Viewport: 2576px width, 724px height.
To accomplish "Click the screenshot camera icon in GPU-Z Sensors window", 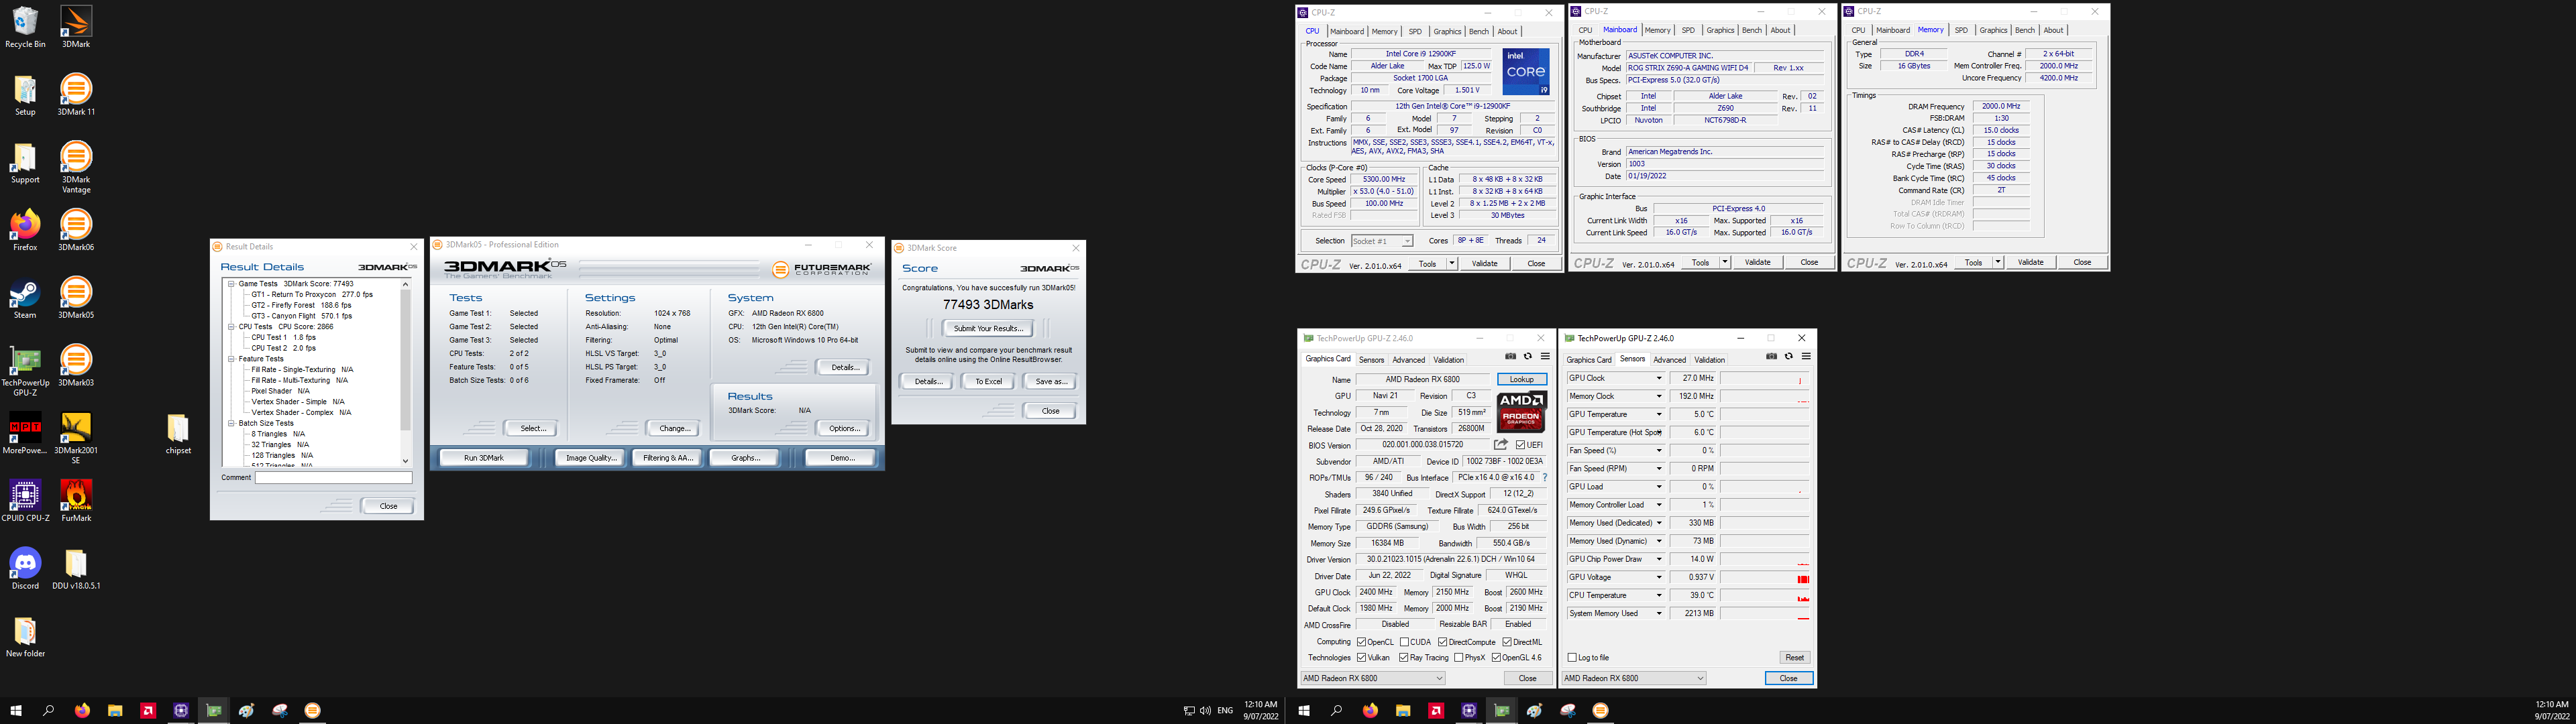I will (x=1771, y=357).
